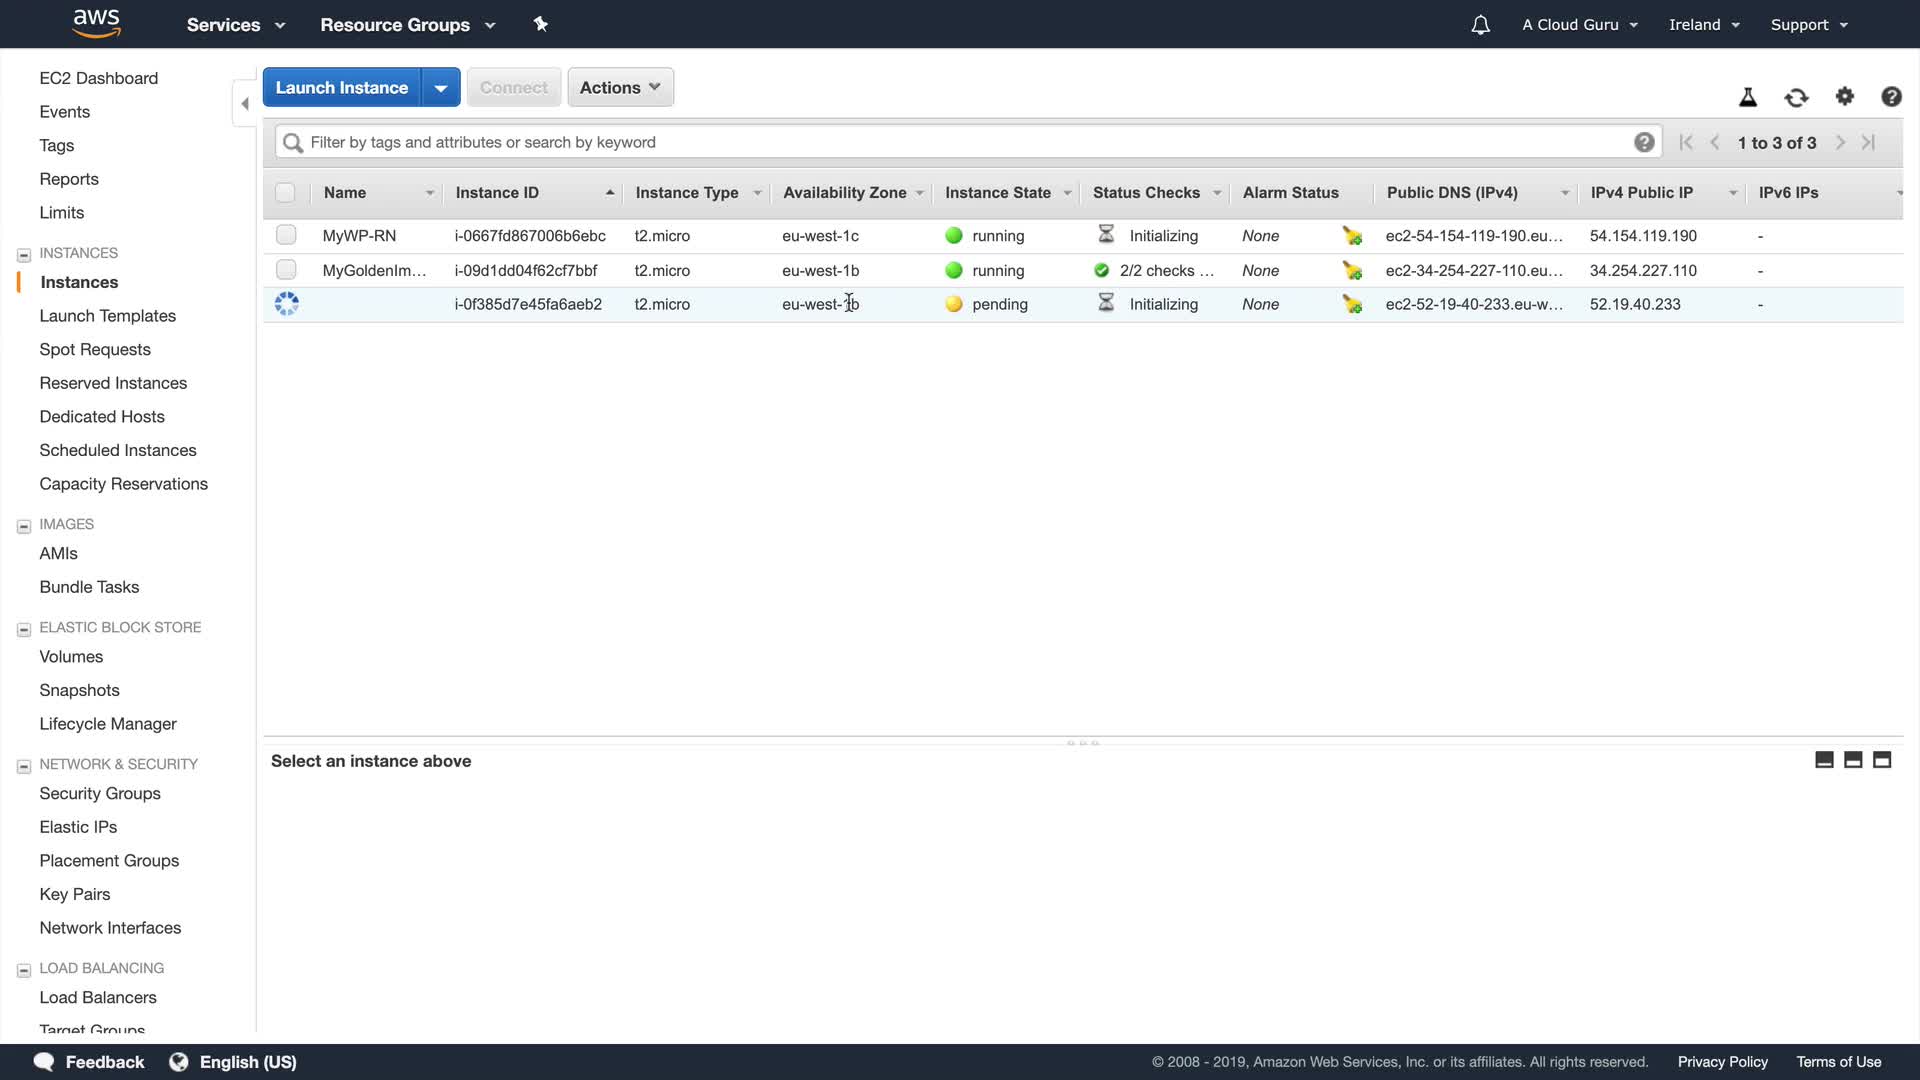
Task: Click the search filter help icon
Action: click(1644, 142)
